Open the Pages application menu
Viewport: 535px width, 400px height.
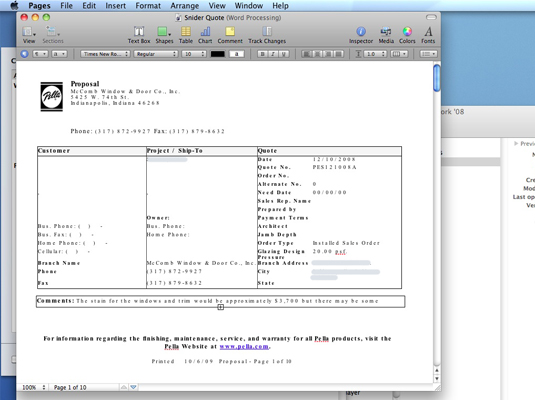point(39,5)
